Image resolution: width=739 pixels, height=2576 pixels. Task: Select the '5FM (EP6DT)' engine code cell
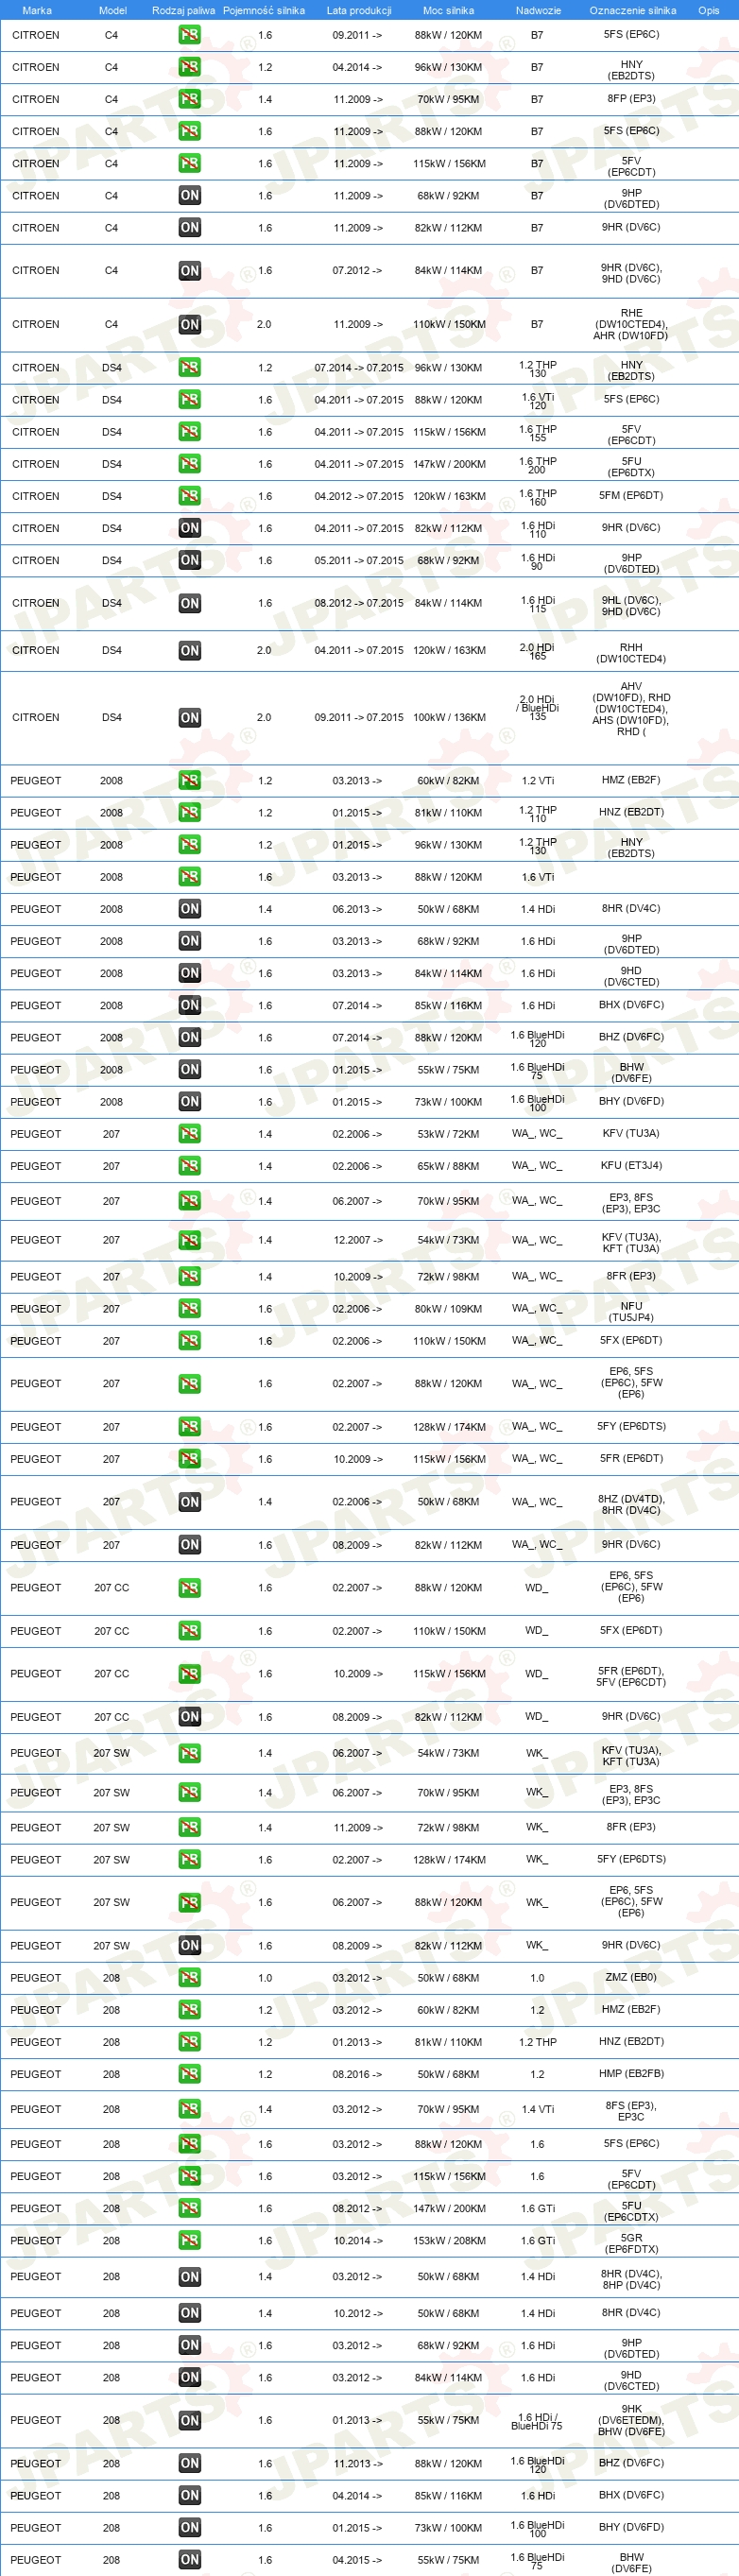coord(631,495)
